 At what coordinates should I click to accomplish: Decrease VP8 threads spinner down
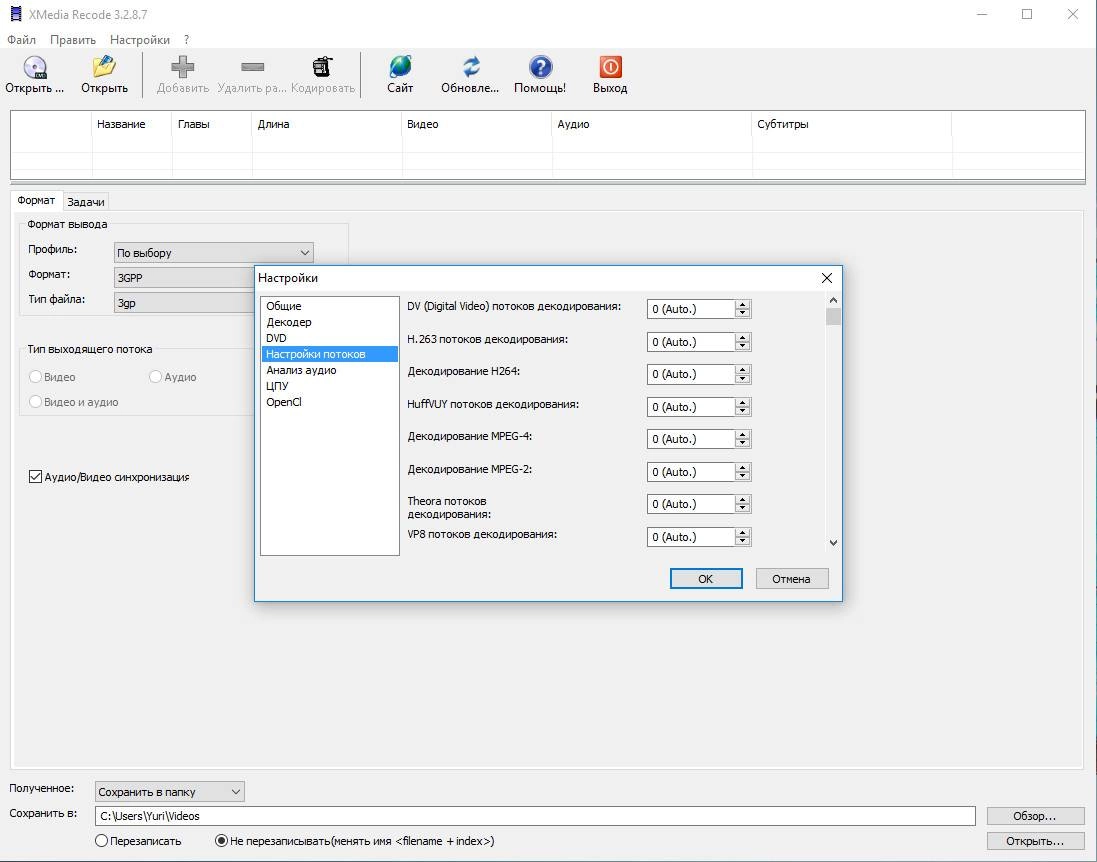(742, 541)
